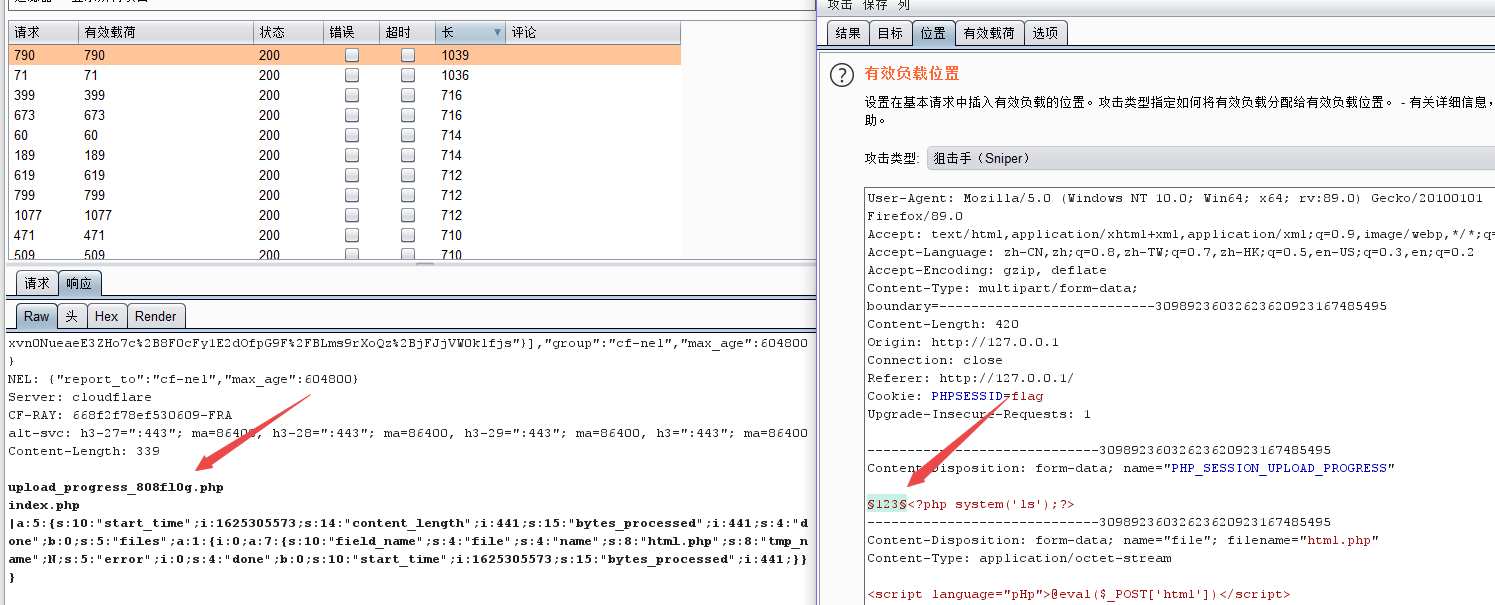Image resolution: width=1495 pixels, height=605 pixels.
Task: Tick the 错误 checkbox for request 1077
Action: tap(352, 215)
